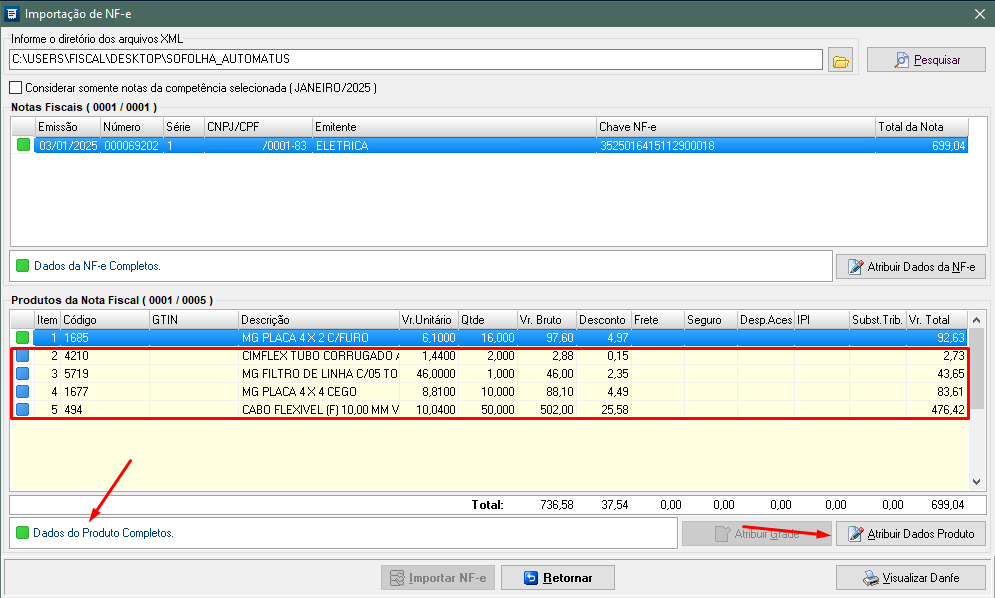The height and width of the screenshot is (598, 995).
Task: Sort the products by Vr. Total column header
Action: point(938,319)
